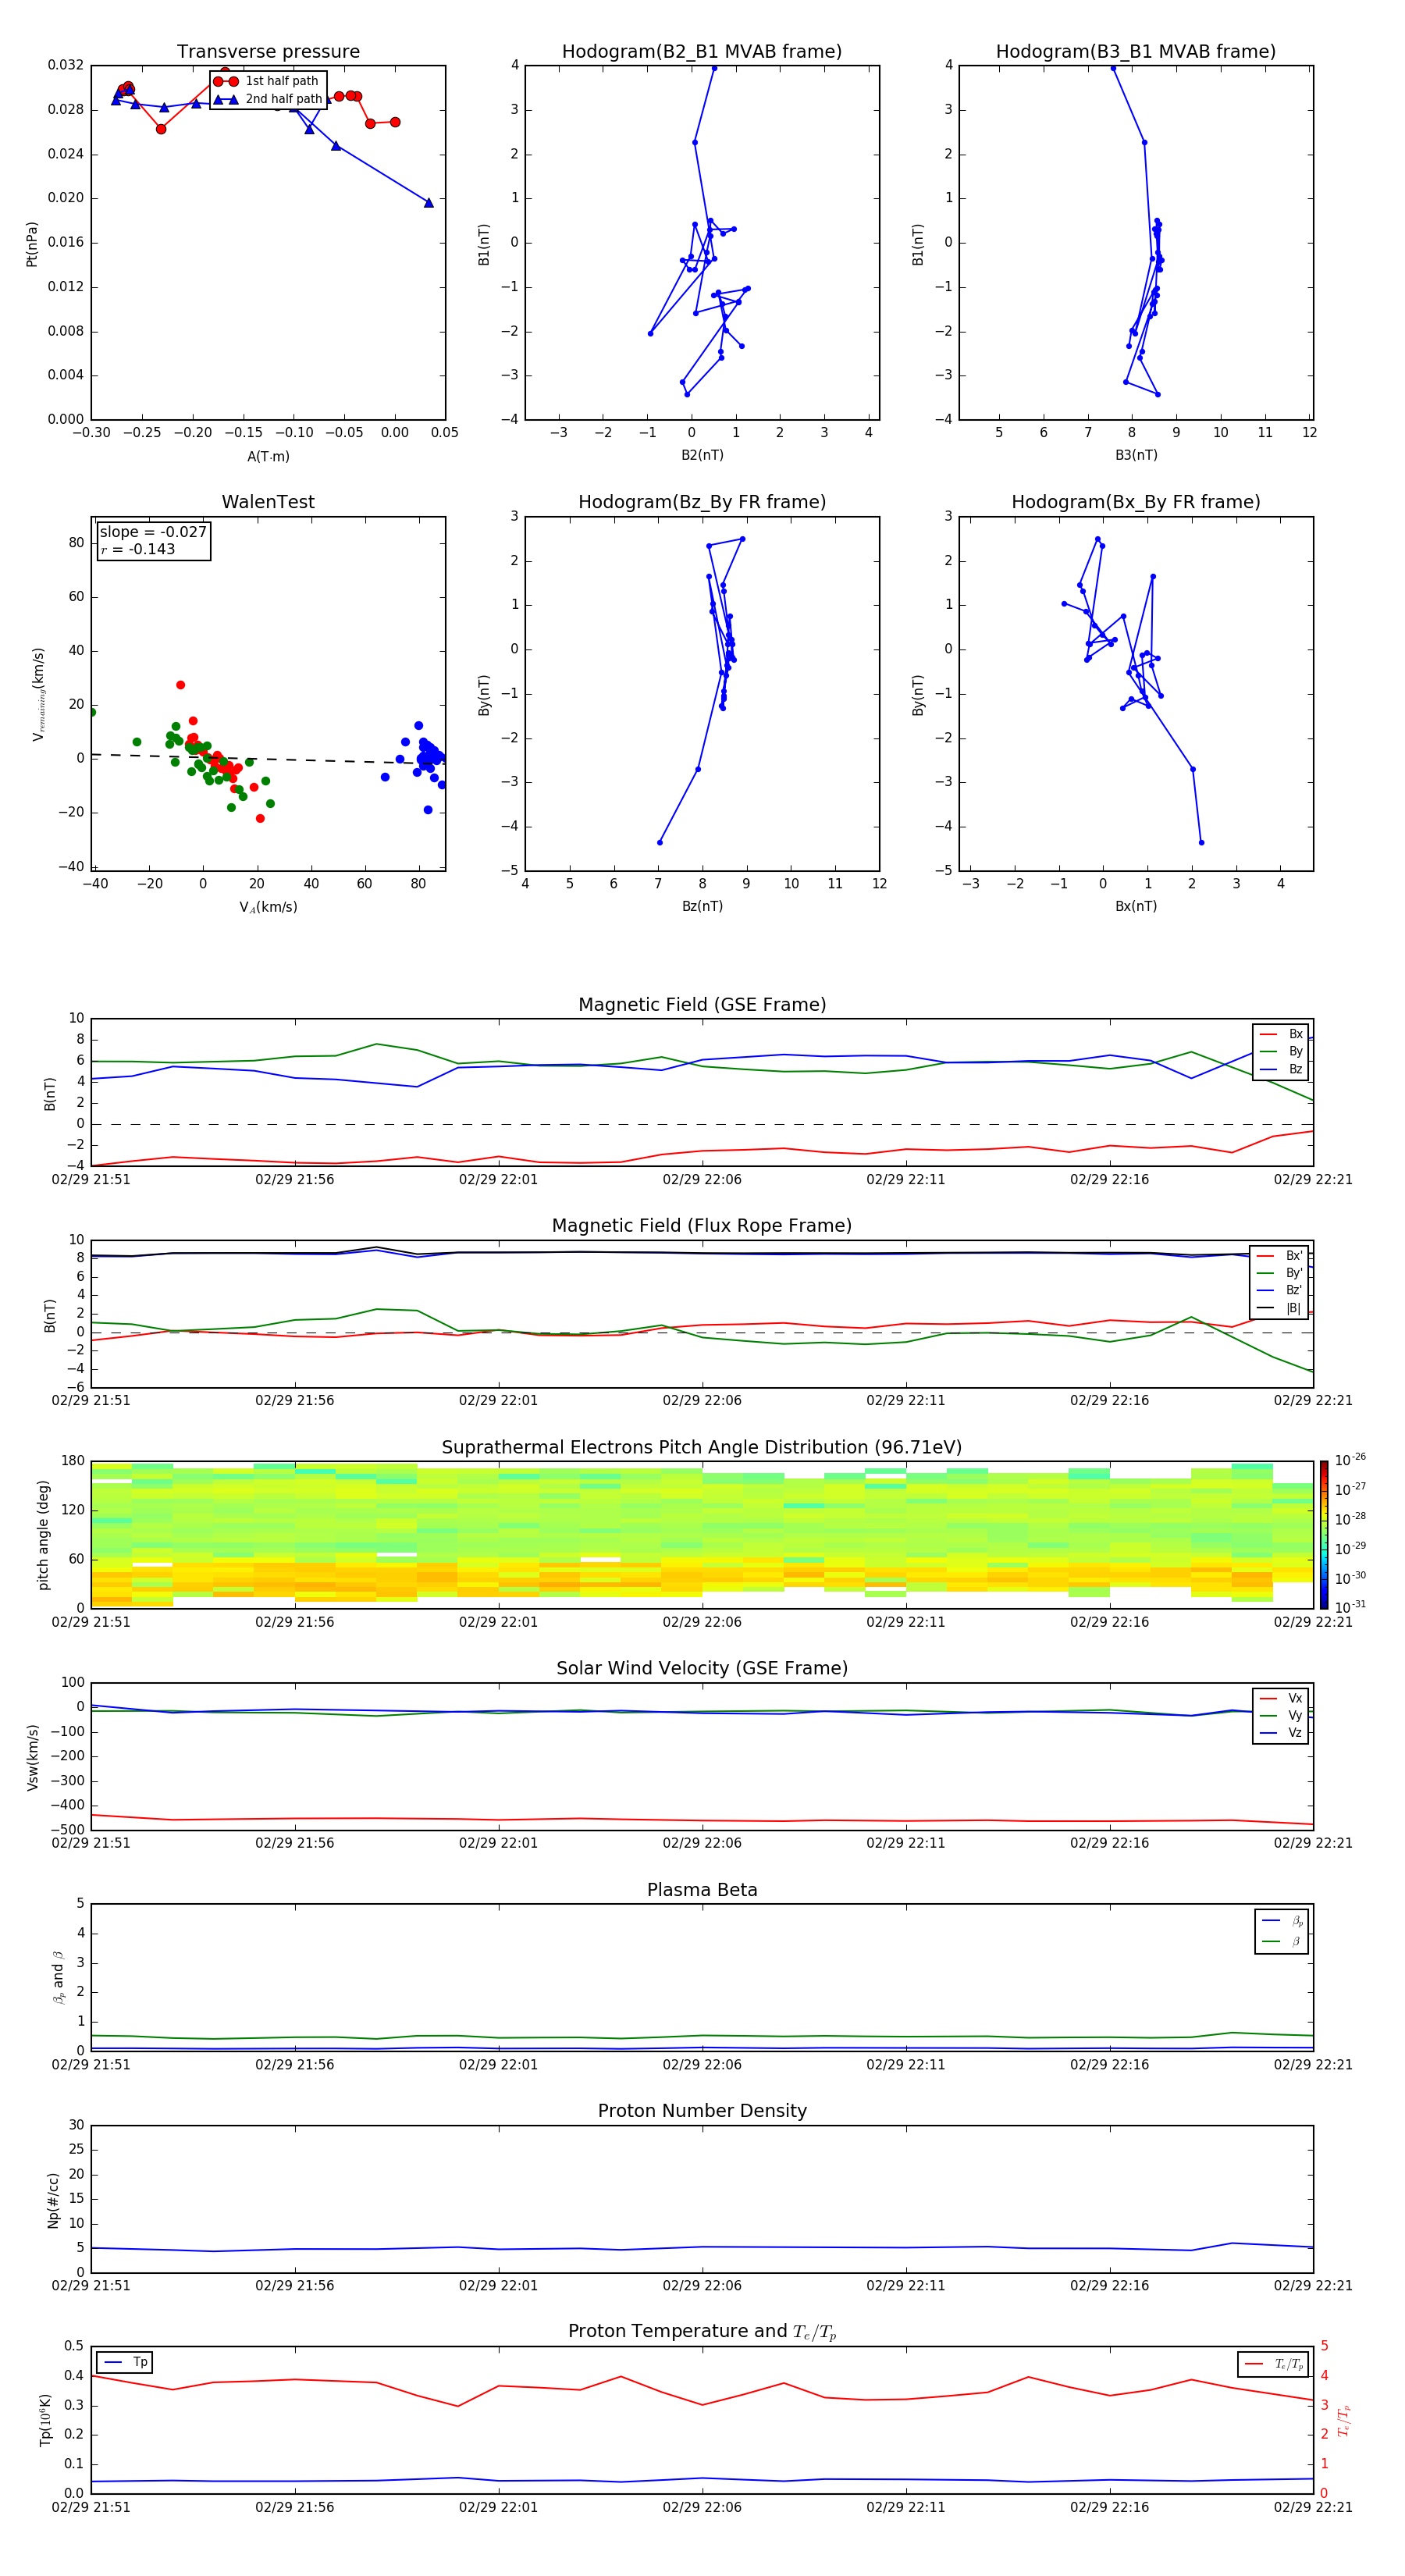This screenshot has width=1405, height=2576.
Task: Click the red Walen point near 27 km/s
Action: 180,685
